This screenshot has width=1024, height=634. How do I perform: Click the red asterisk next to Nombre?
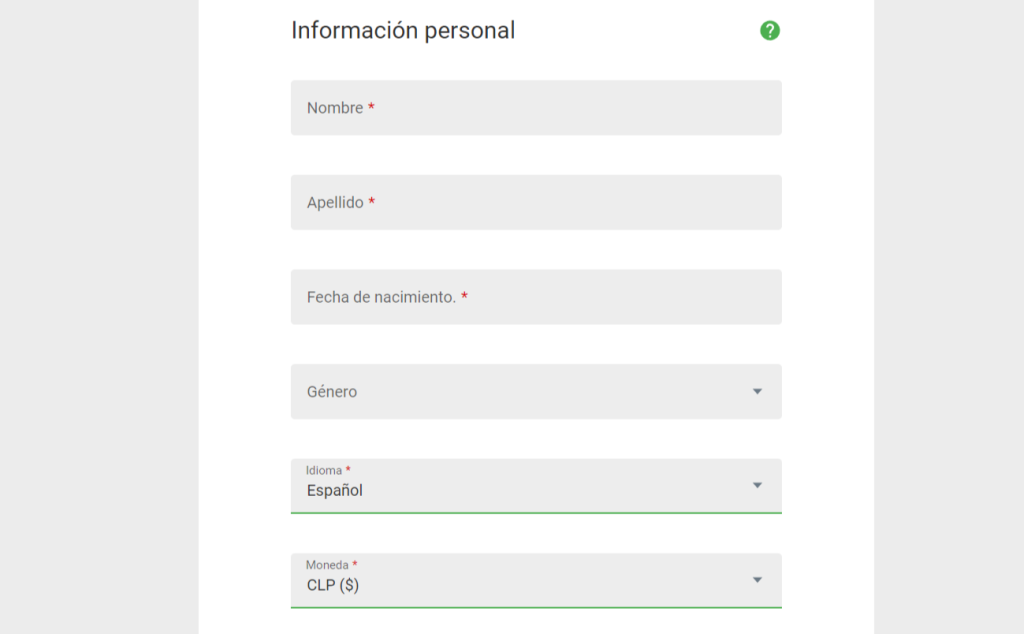[371, 107]
